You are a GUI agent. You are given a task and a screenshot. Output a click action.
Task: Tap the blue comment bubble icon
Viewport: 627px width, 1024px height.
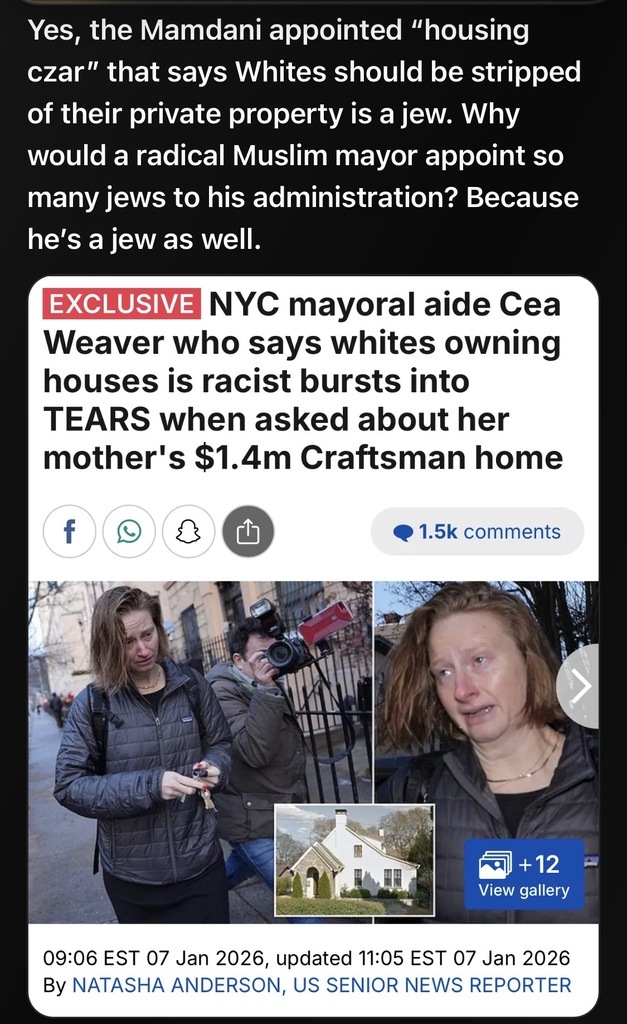click(x=403, y=533)
